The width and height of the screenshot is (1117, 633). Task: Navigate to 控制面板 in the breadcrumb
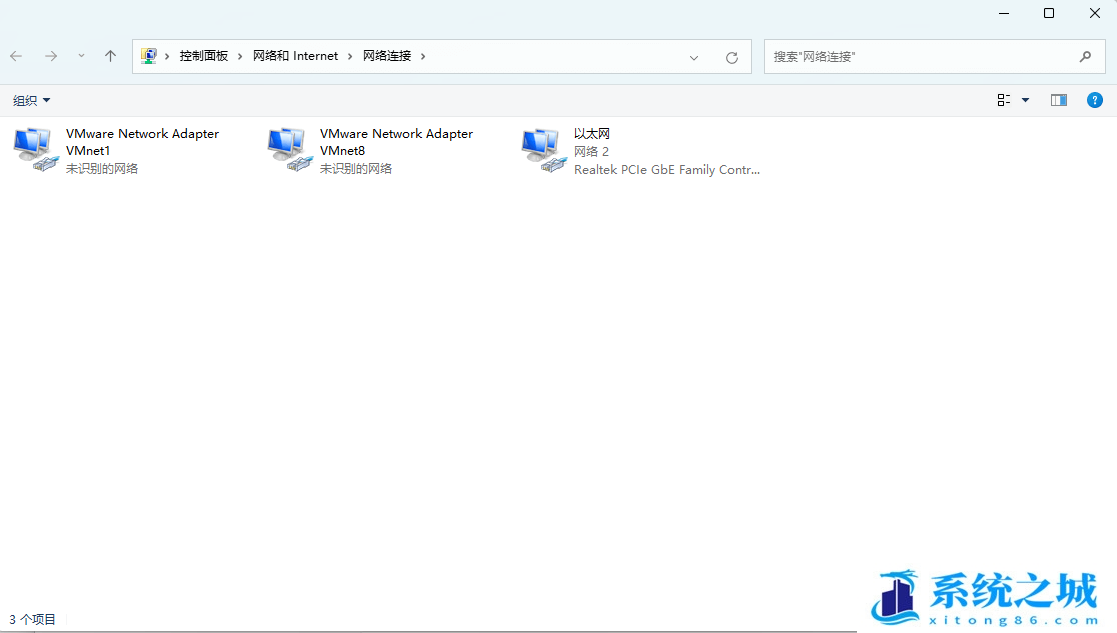tap(204, 55)
